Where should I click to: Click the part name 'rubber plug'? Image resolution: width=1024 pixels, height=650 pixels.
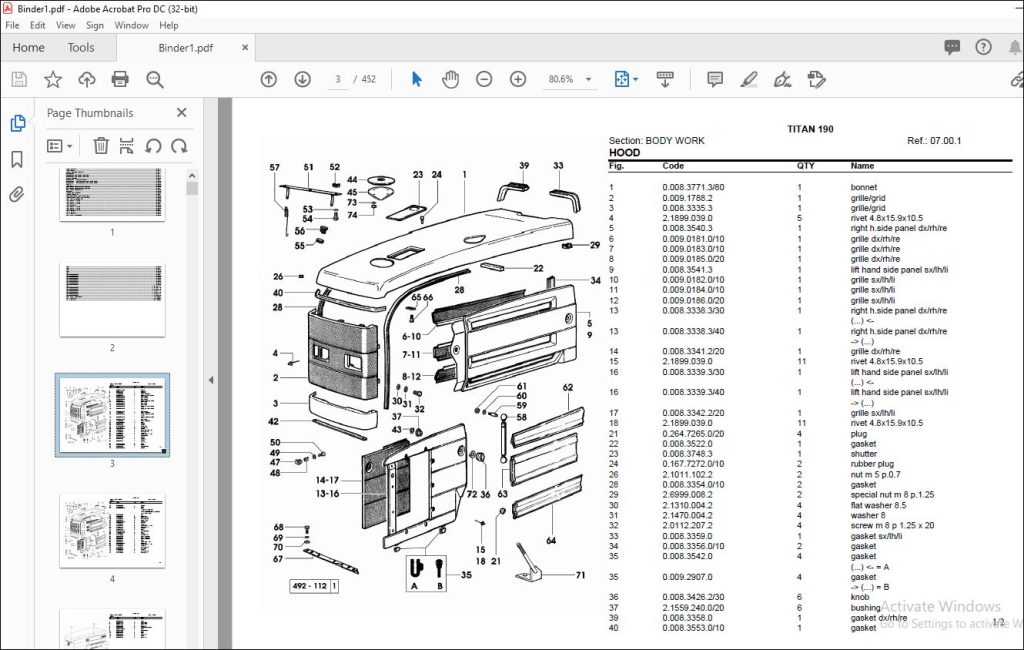pyautogui.click(x=872, y=464)
